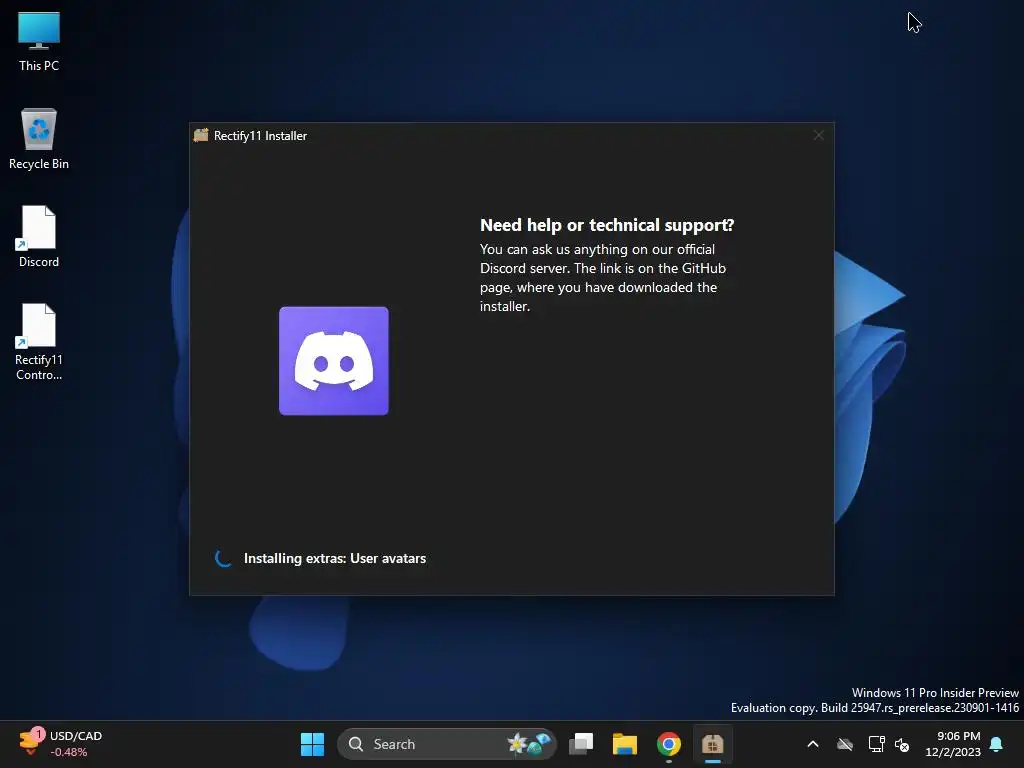This screenshot has height=768, width=1024.
Task: Open the Windows Start menu
Action: coord(312,744)
